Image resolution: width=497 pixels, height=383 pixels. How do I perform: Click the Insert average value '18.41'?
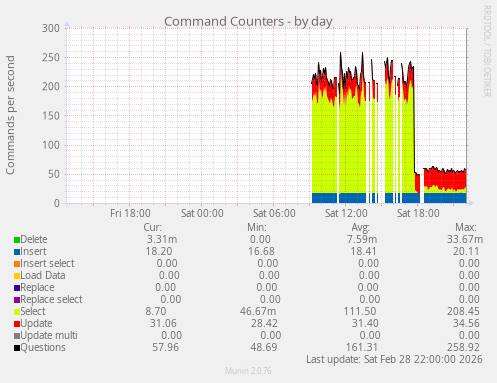click(x=363, y=251)
